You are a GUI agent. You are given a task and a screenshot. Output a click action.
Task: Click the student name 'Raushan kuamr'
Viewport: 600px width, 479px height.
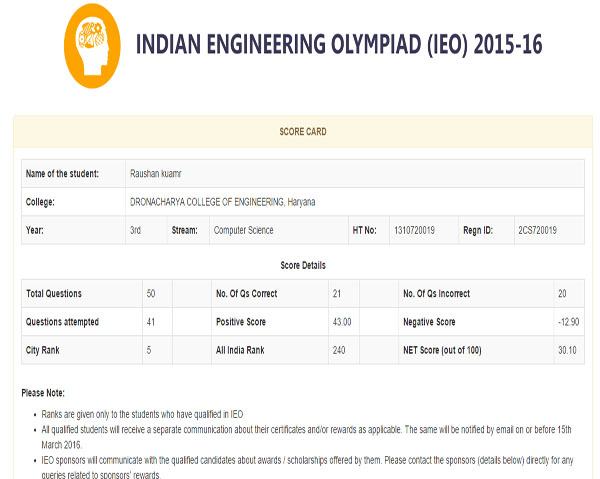pos(155,174)
